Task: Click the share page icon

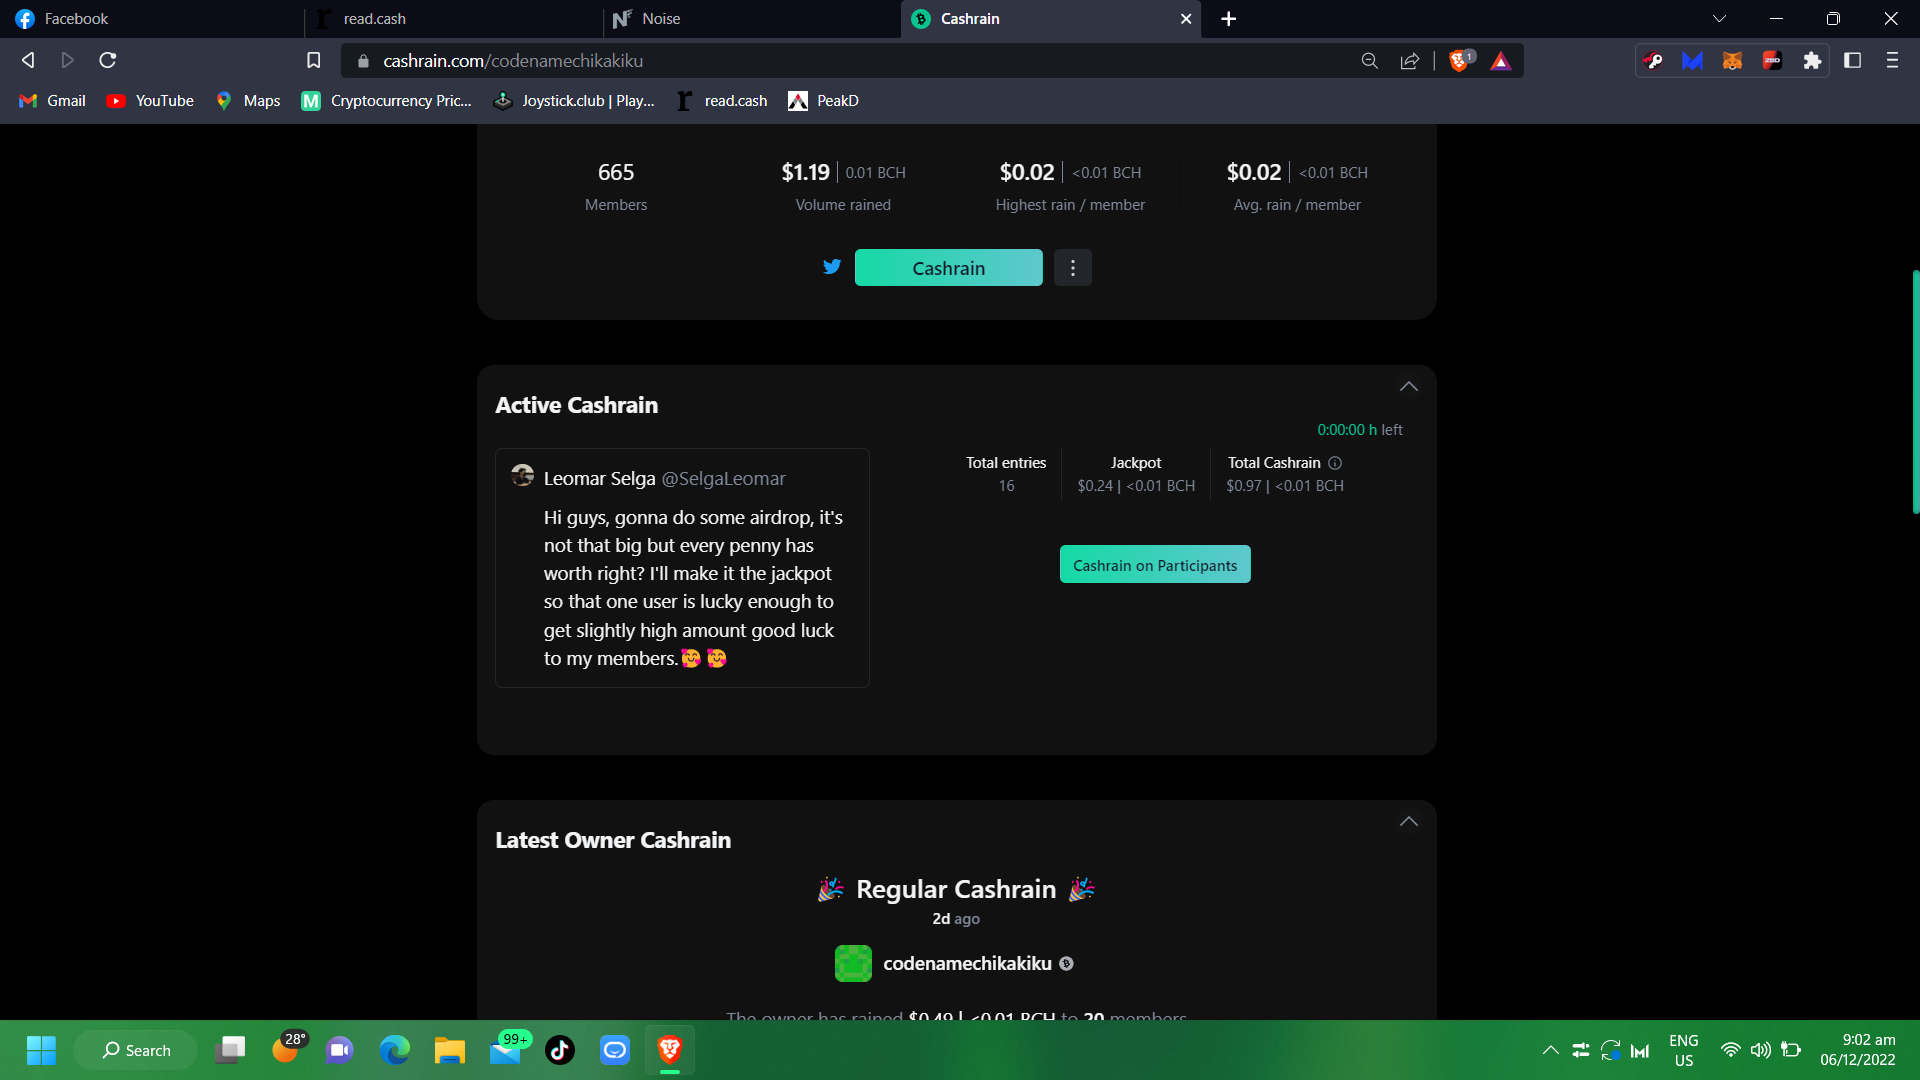Action: 1410,61
